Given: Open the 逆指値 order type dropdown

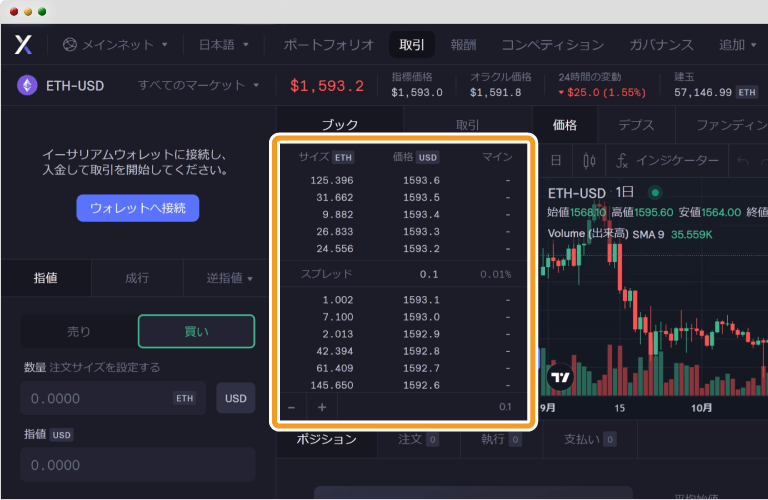Looking at the screenshot, I should pos(229,278).
